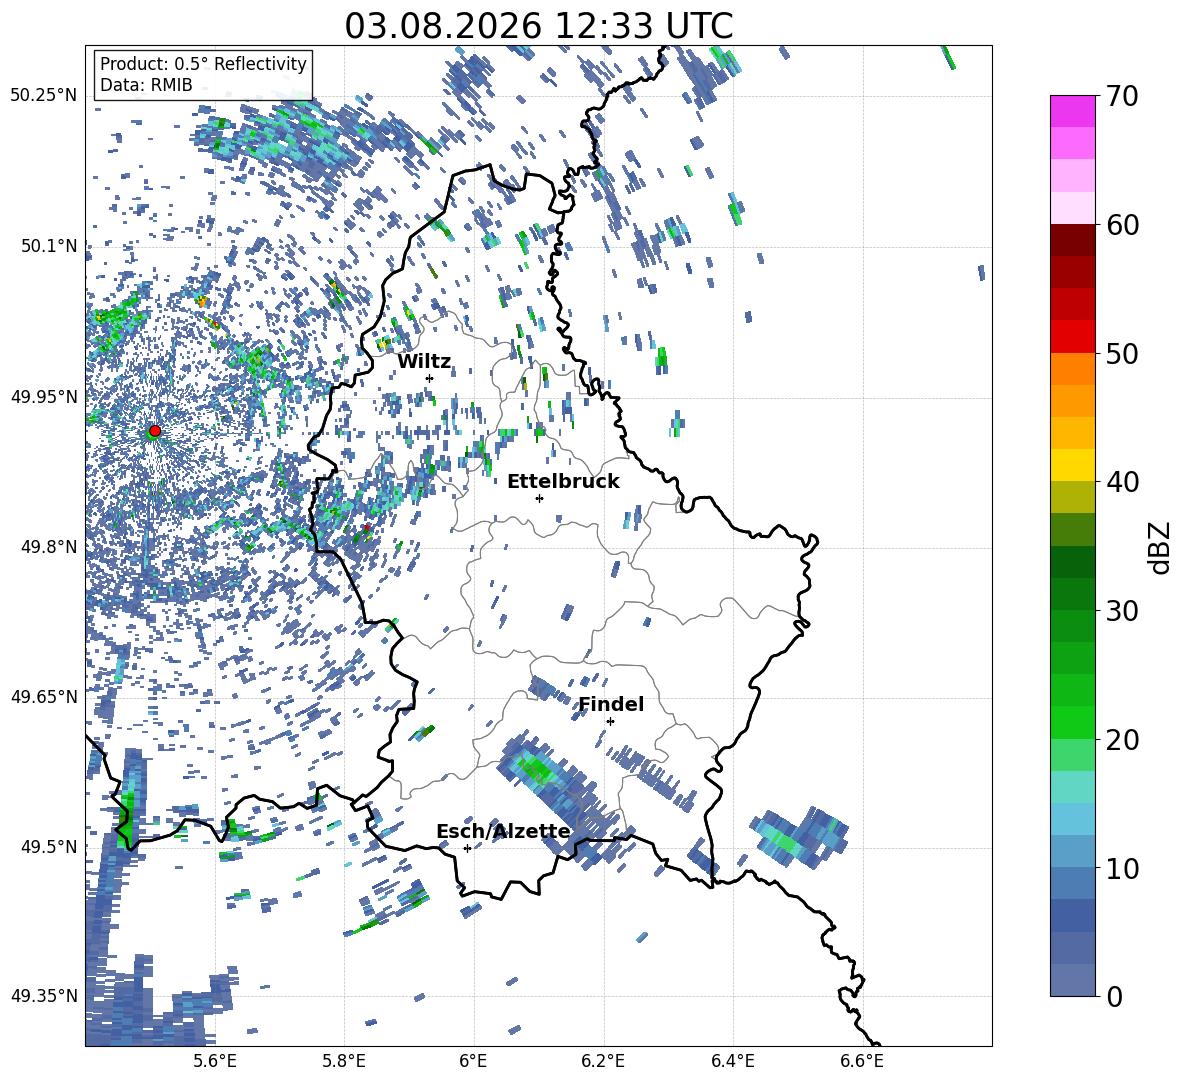Click the 49.8°N latitude tick label
This screenshot has height=1081, width=1184.
pos(45,547)
